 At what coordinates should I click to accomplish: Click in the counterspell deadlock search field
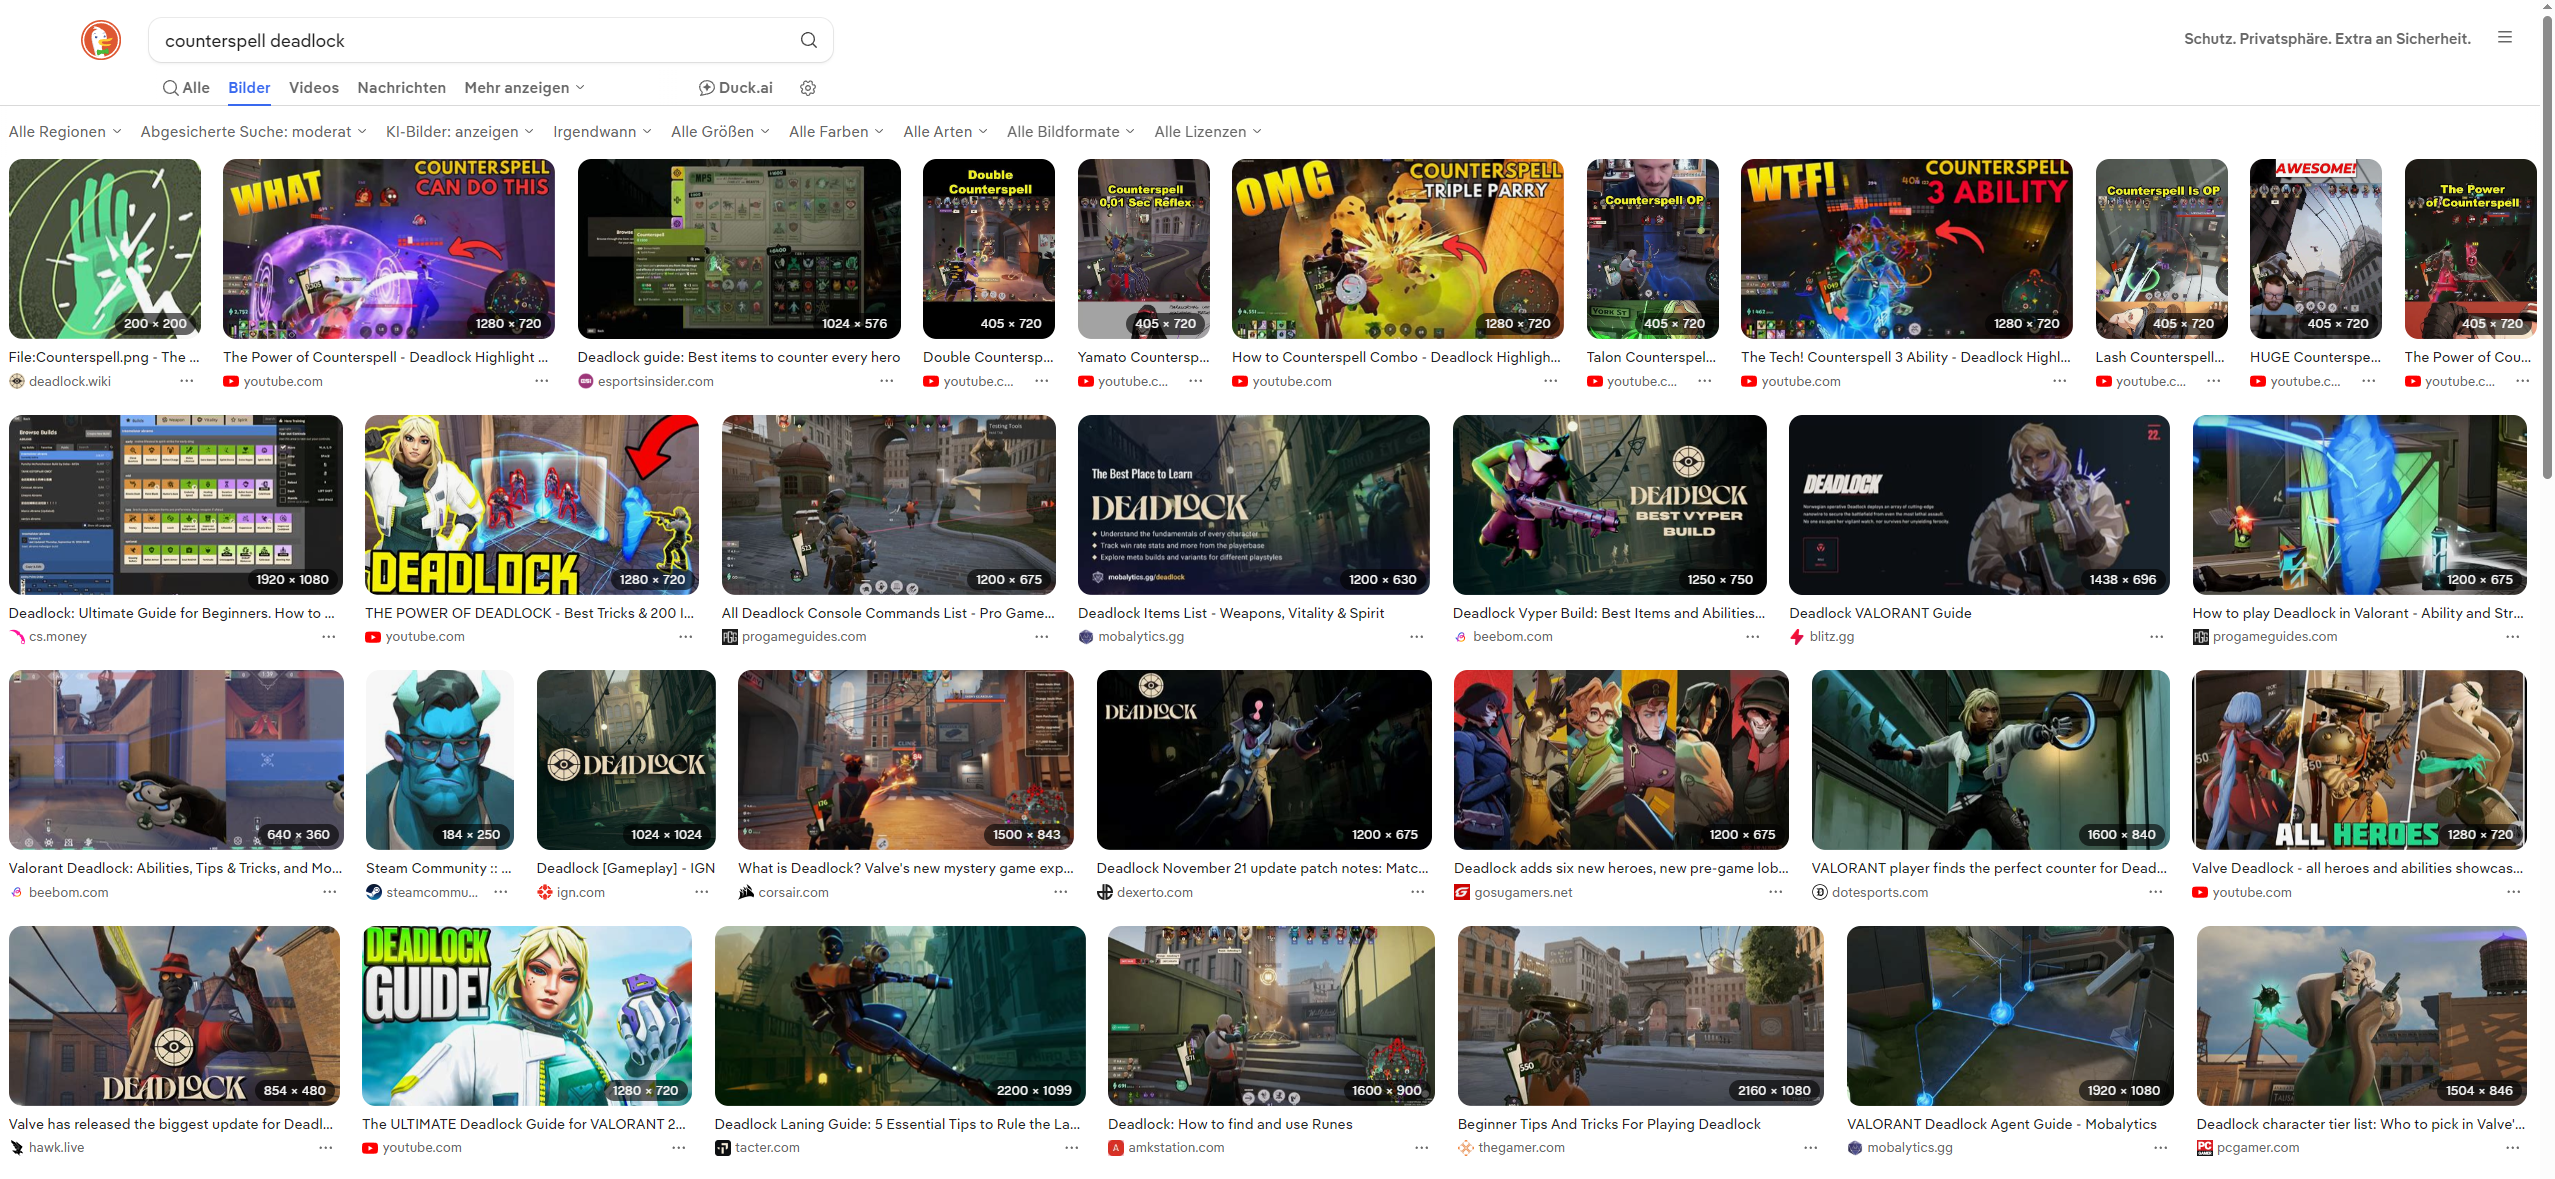470,40
